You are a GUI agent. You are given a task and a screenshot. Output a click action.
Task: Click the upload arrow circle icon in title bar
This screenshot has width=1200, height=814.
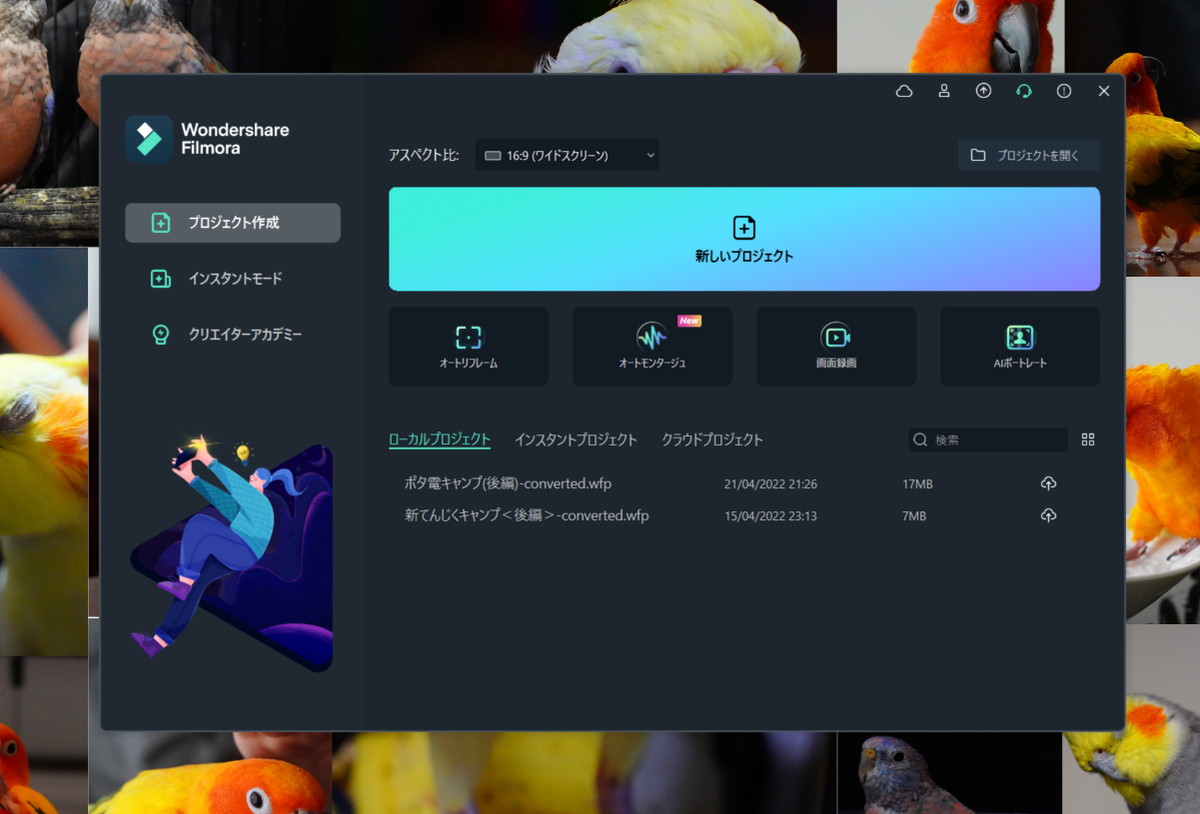pos(984,91)
